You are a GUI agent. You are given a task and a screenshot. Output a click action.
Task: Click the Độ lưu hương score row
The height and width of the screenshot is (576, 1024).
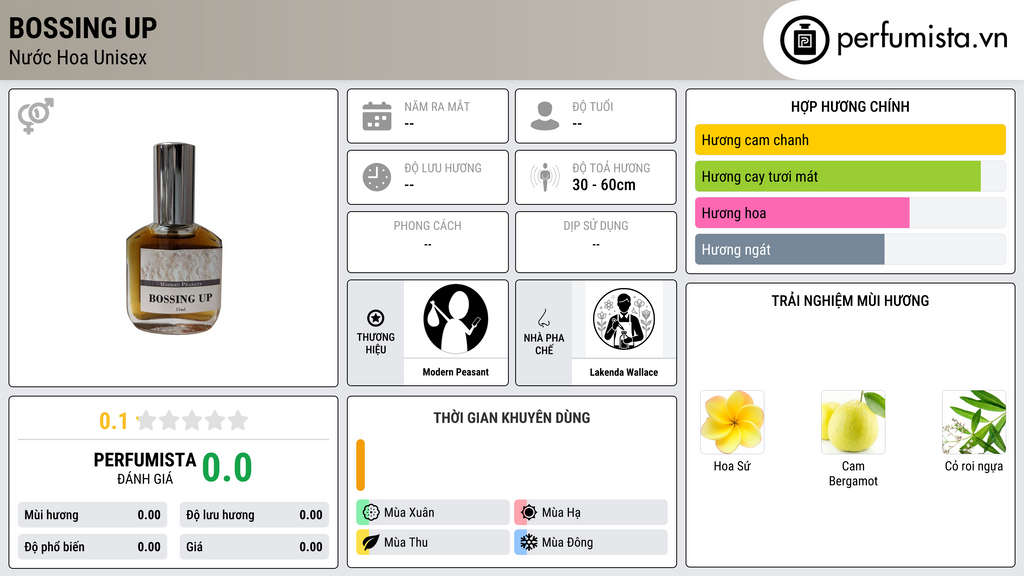coord(254,515)
